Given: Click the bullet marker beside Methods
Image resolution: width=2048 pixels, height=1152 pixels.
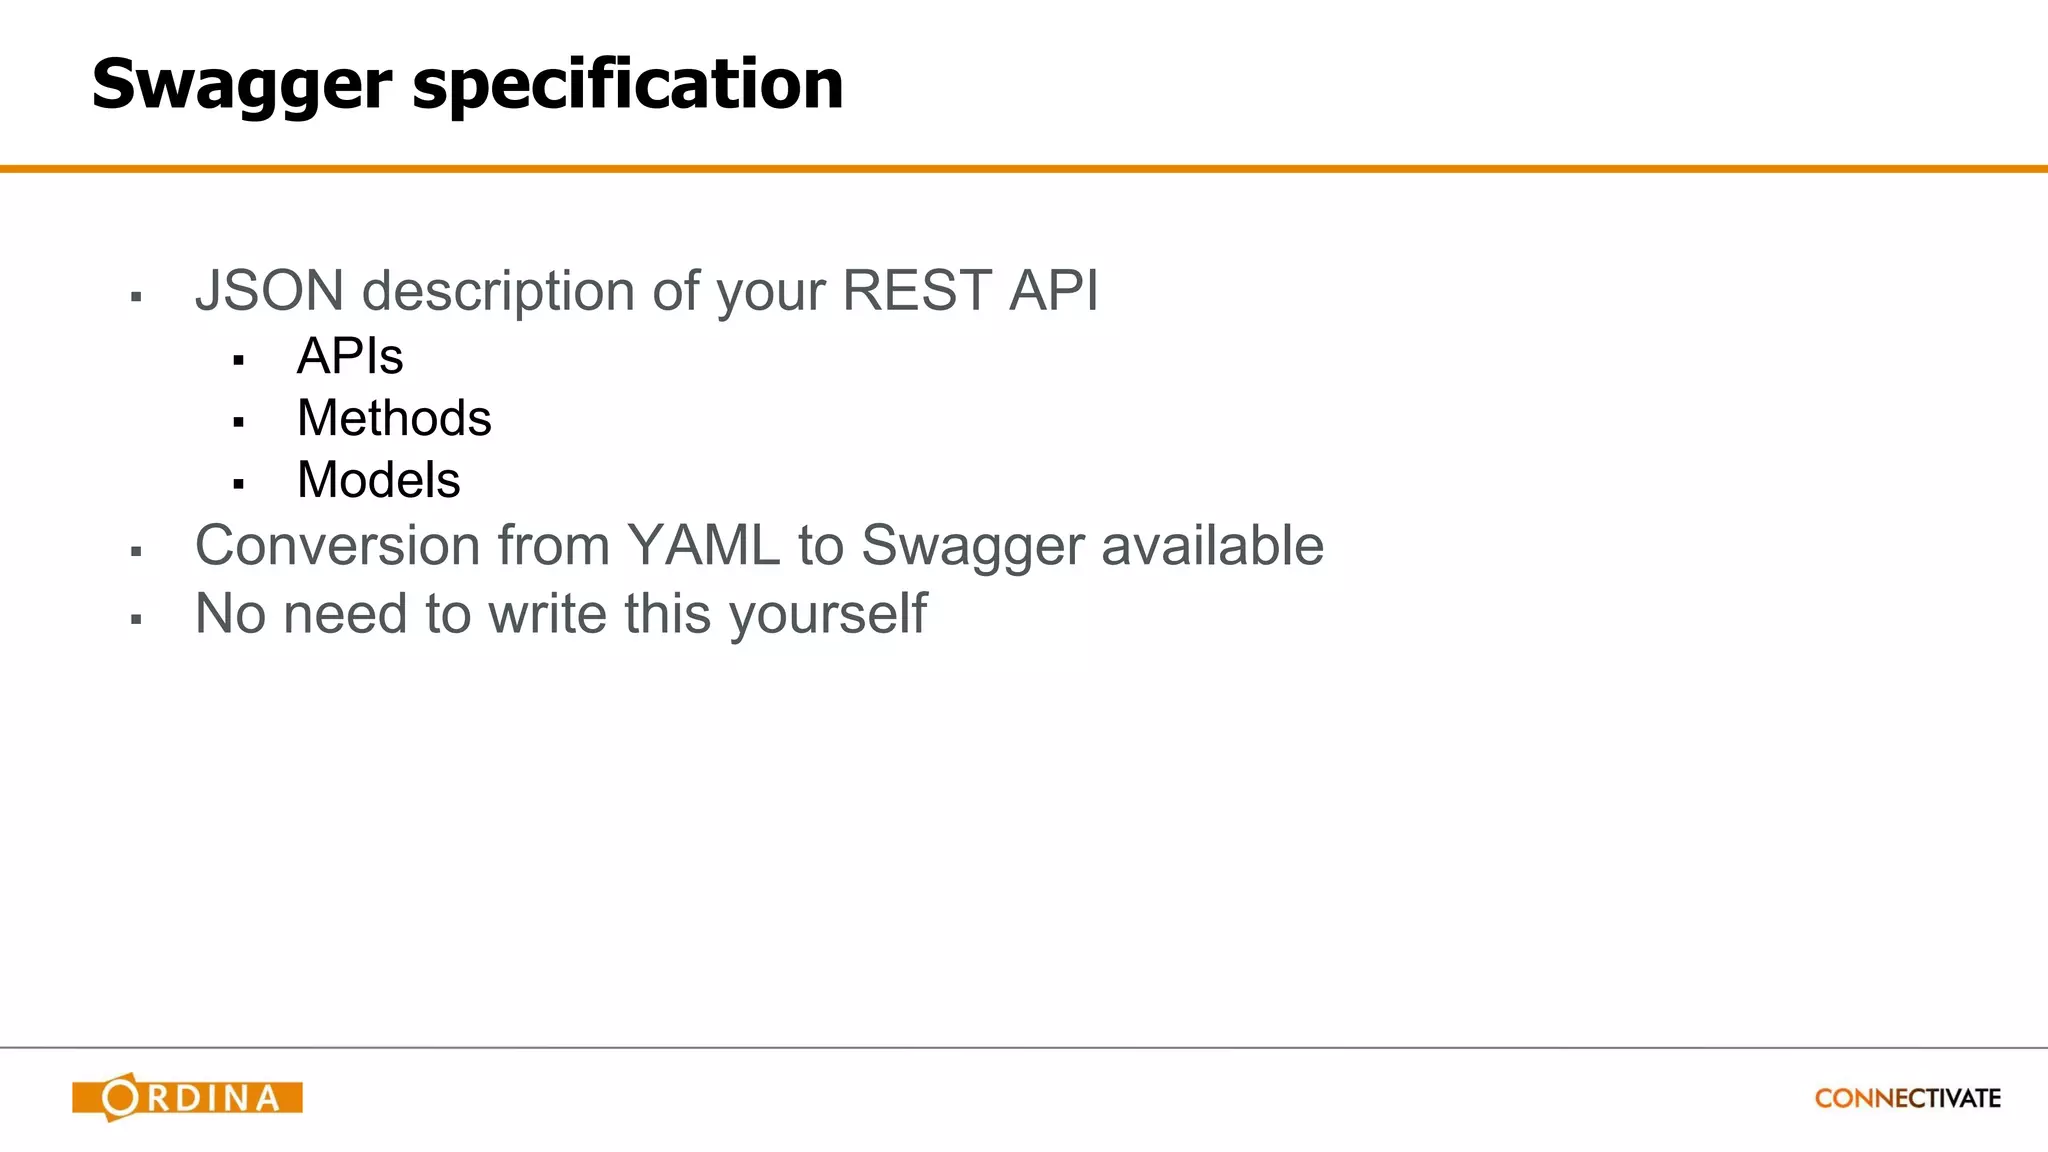Looking at the screenshot, I should [238, 423].
